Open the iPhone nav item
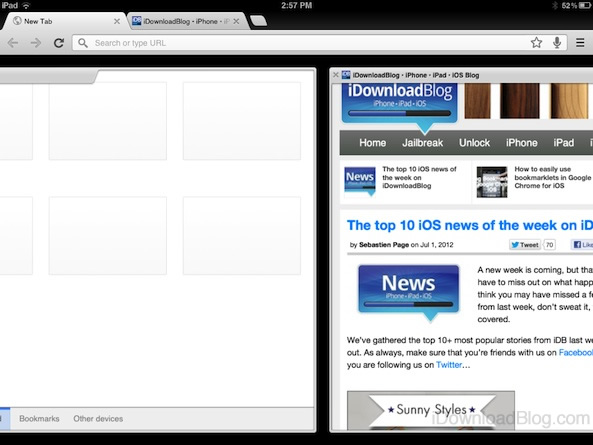 (x=522, y=143)
